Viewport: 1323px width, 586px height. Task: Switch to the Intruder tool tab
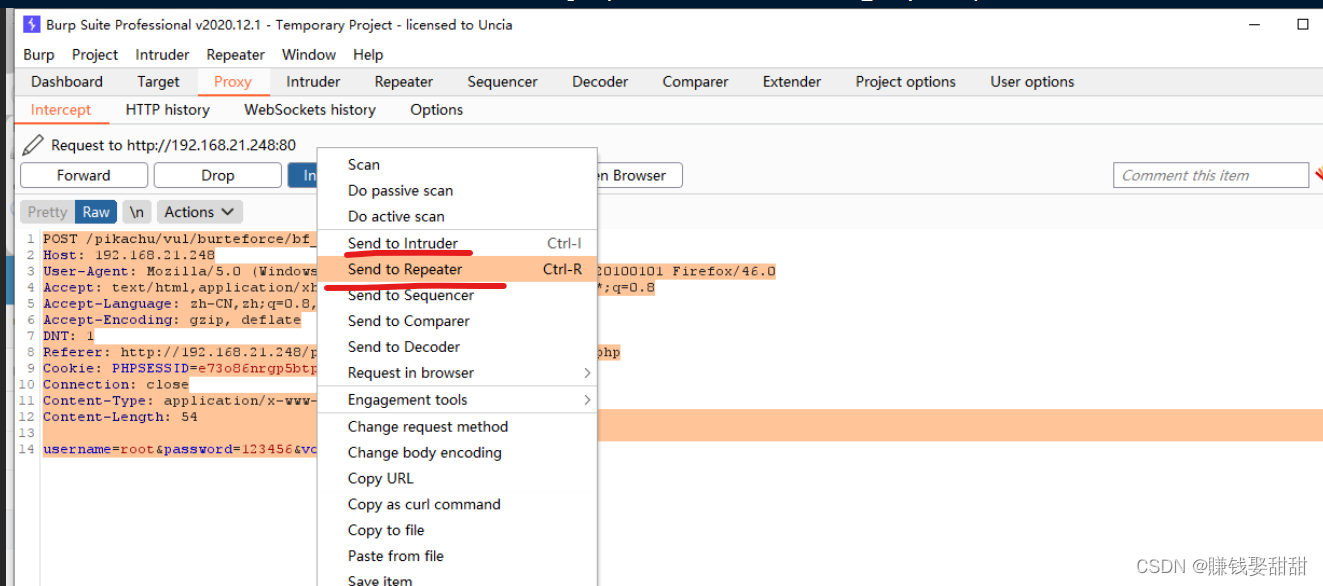pyautogui.click(x=313, y=82)
